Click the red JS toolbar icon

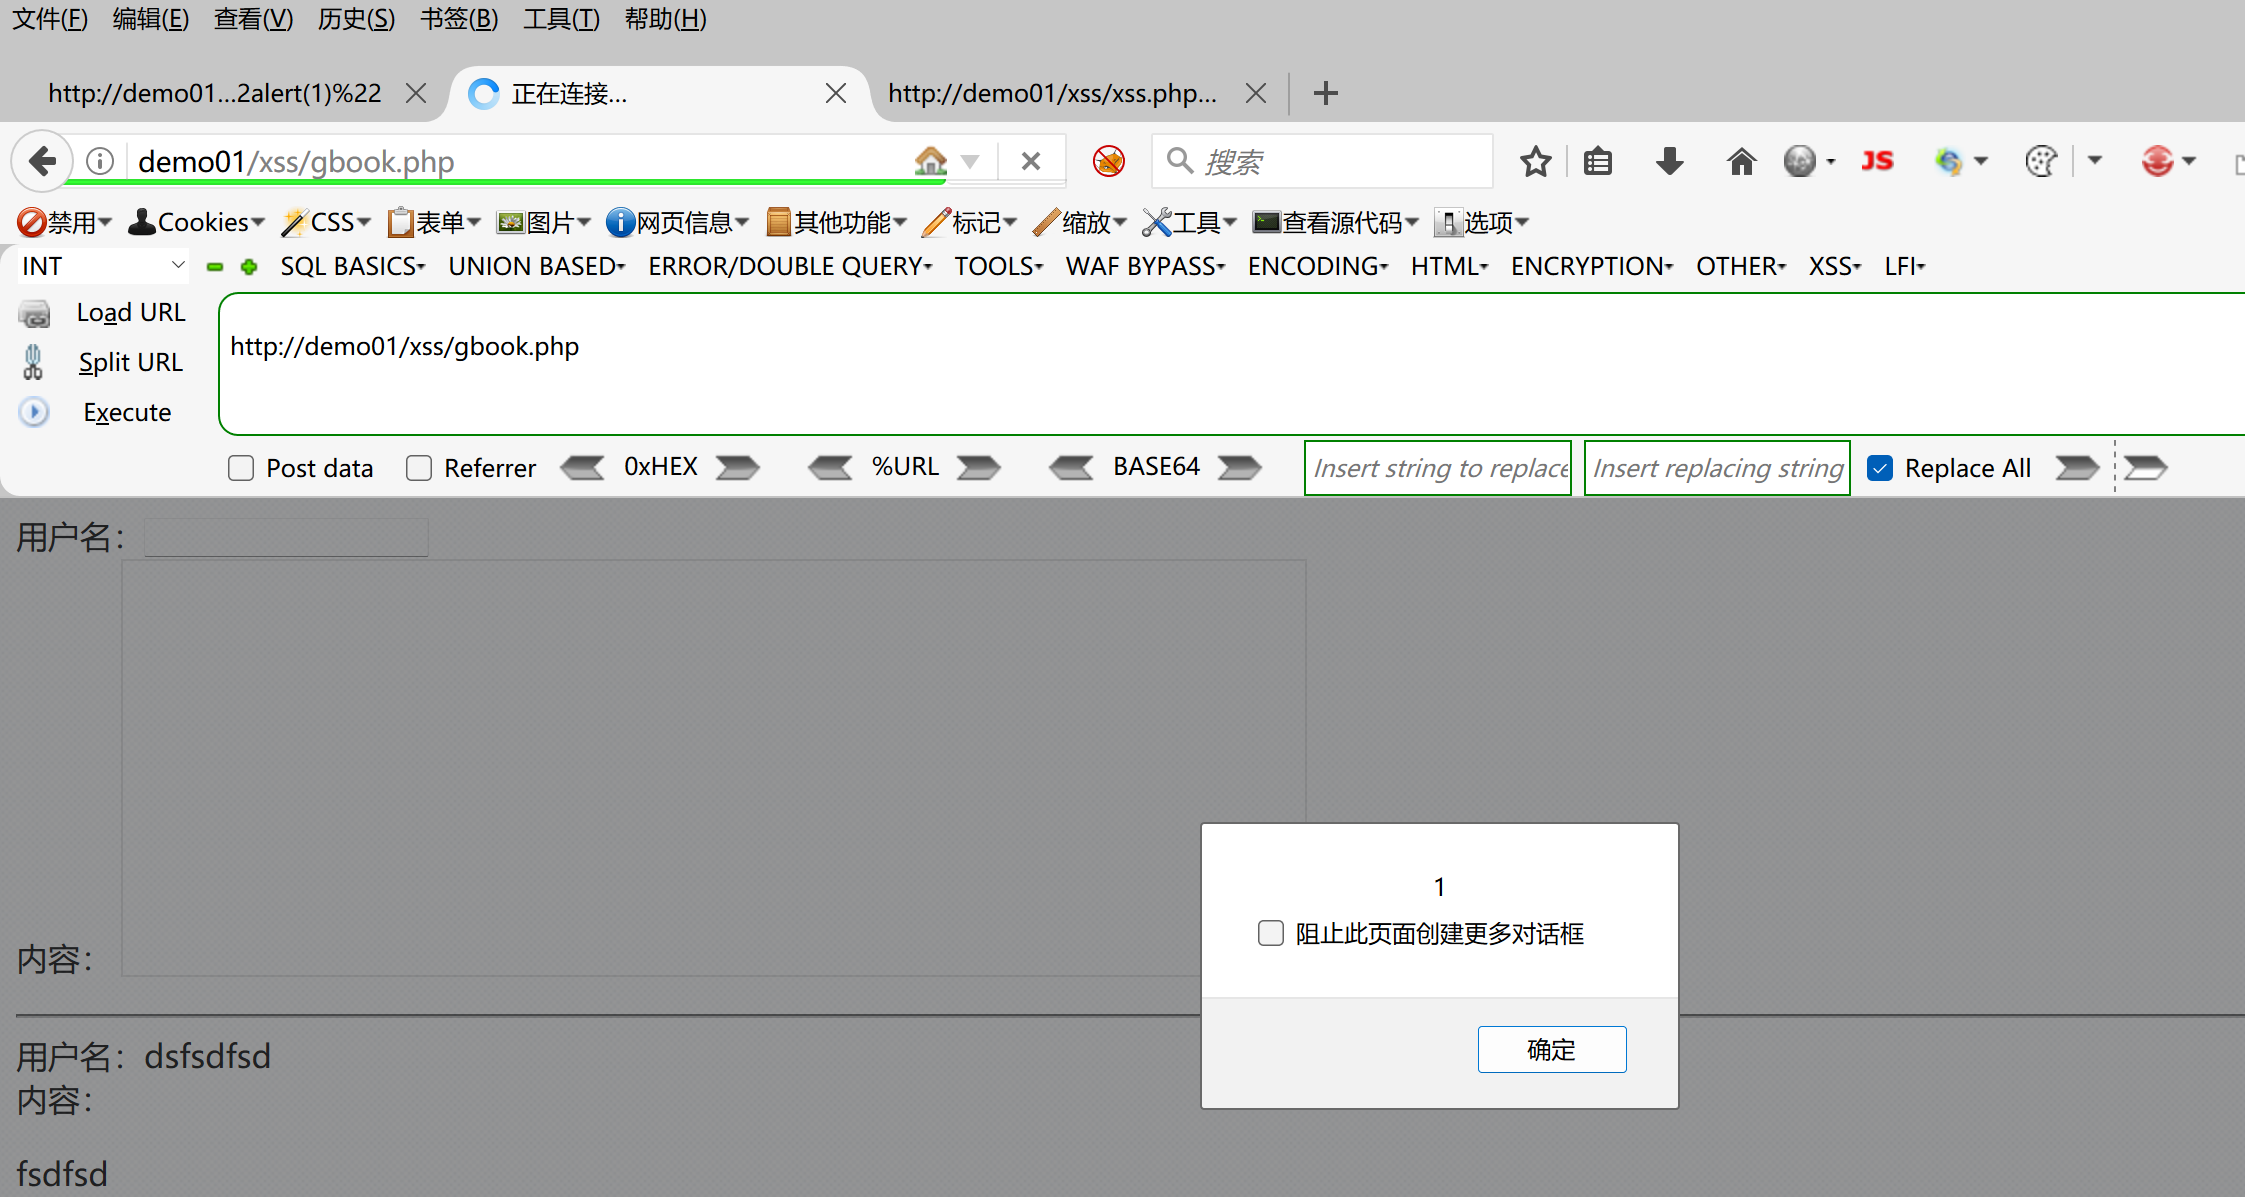(1877, 161)
